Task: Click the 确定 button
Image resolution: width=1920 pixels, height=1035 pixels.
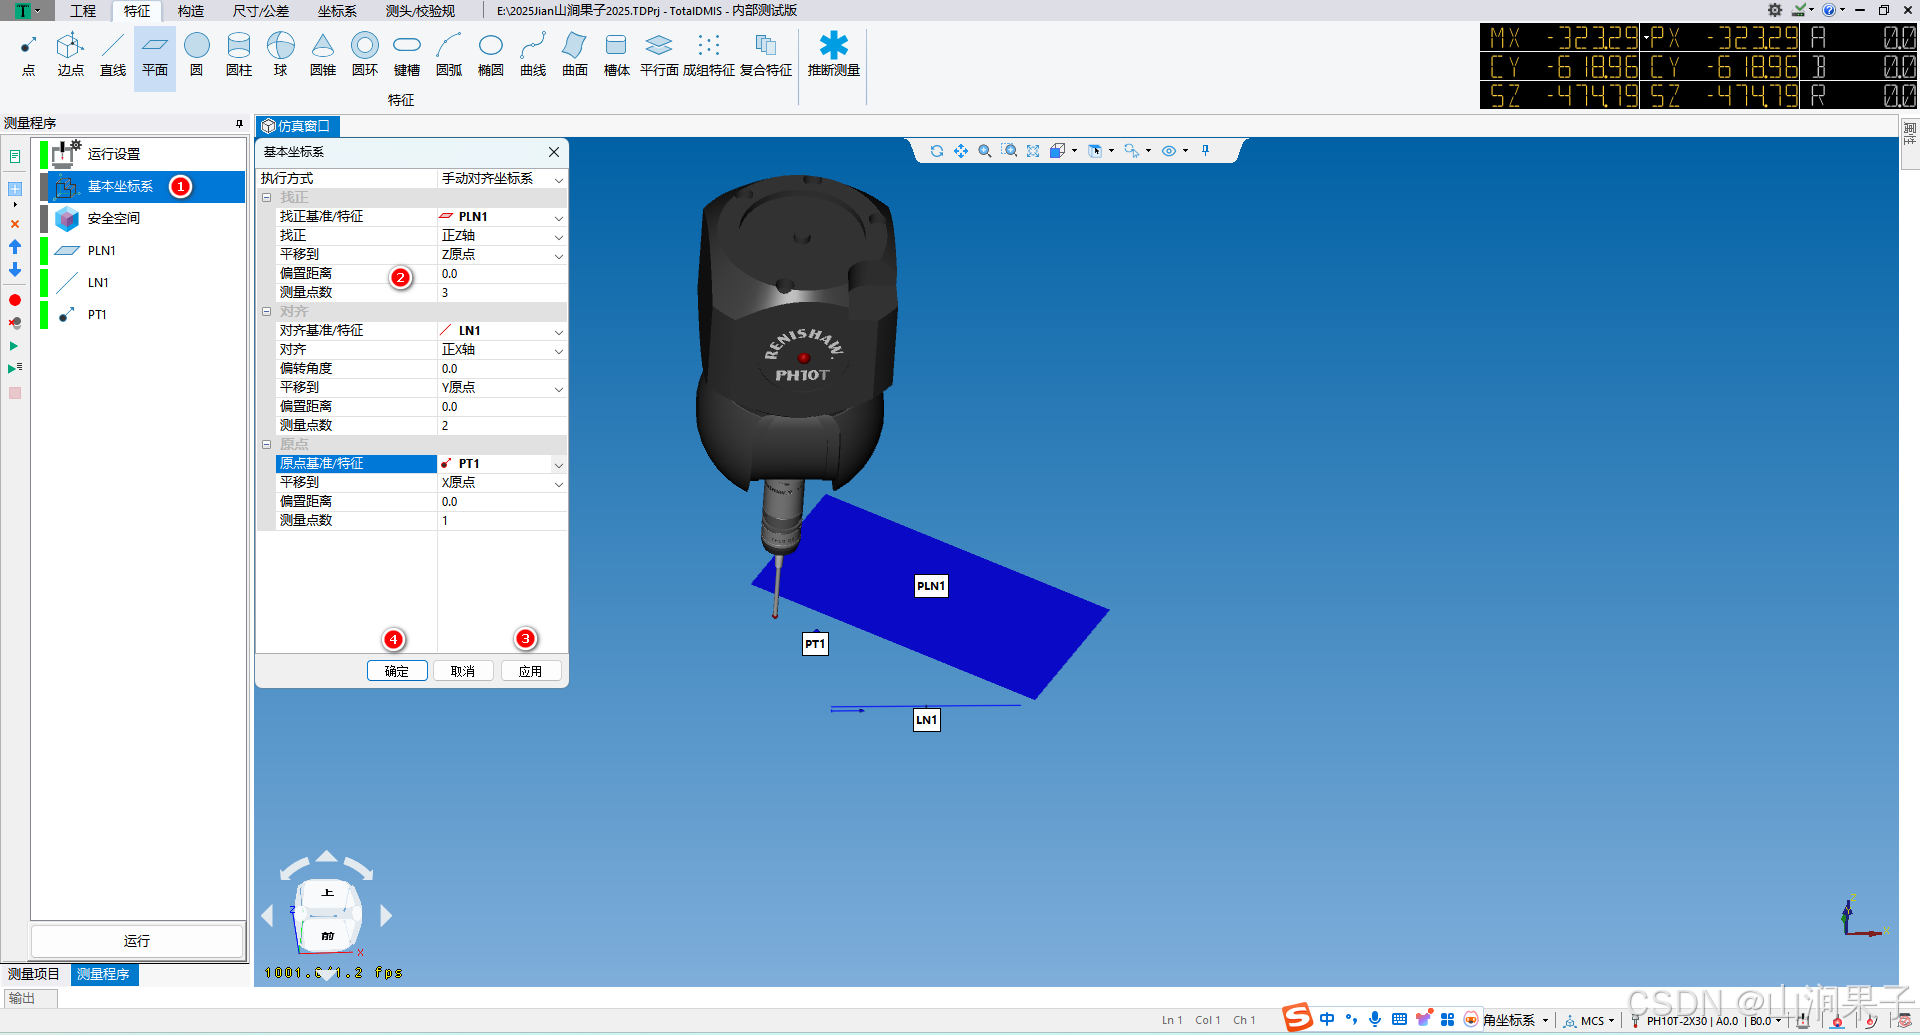Action: (397, 671)
